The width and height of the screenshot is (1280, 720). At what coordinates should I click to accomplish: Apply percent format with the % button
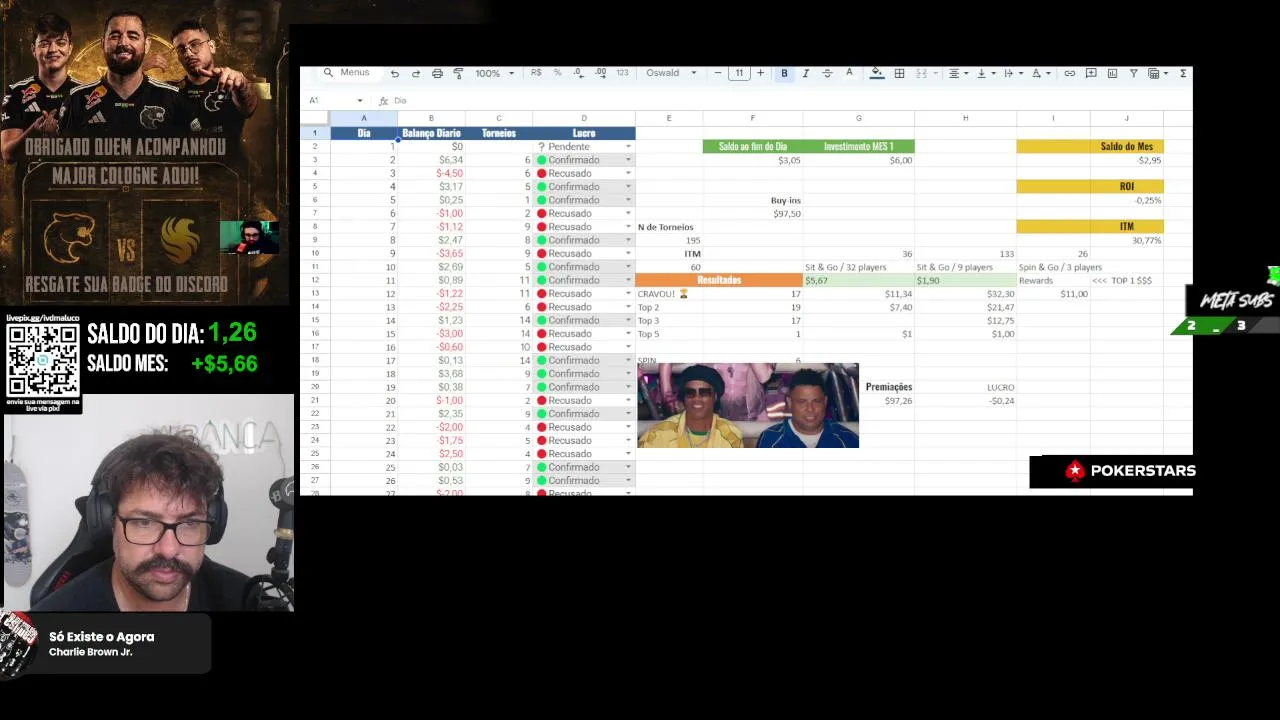557,73
